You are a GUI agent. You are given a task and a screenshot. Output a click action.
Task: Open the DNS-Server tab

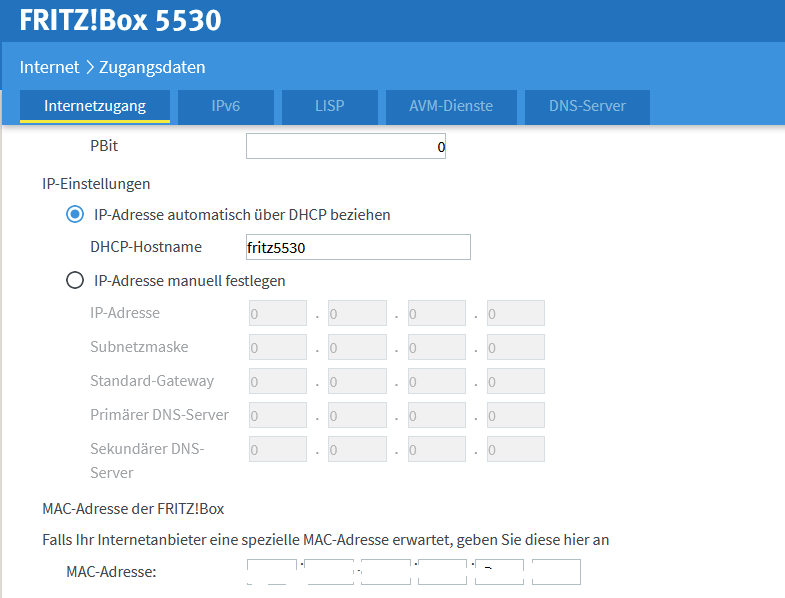coord(587,106)
